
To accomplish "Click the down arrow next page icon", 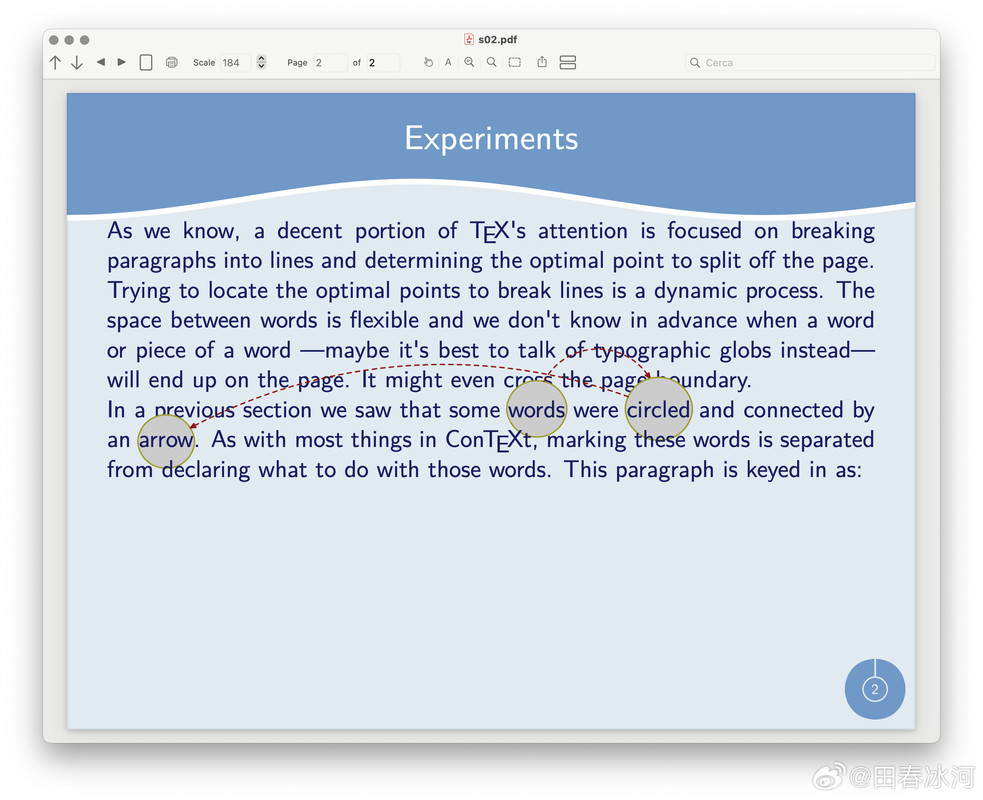I will pos(76,63).
